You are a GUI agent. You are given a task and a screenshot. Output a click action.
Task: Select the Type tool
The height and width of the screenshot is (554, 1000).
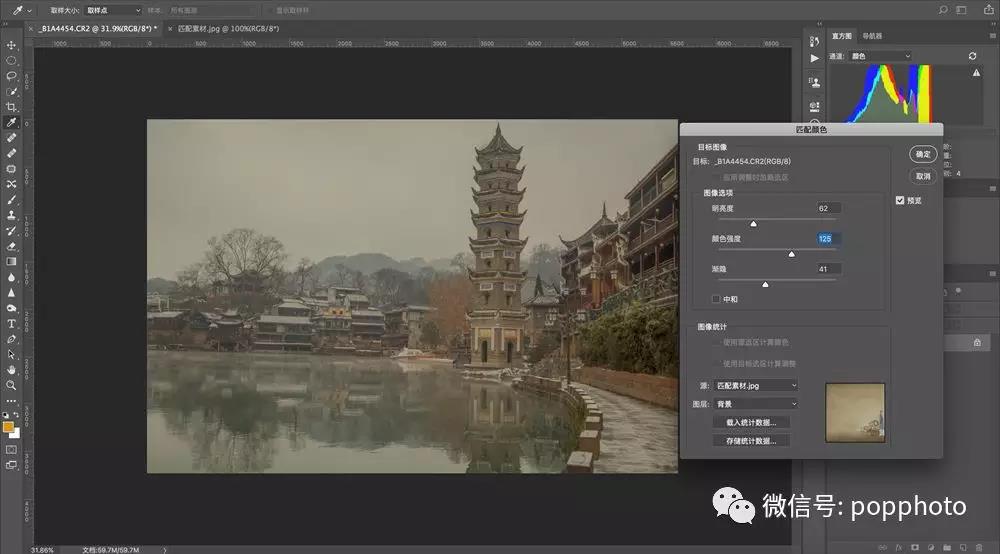(11, 324)
